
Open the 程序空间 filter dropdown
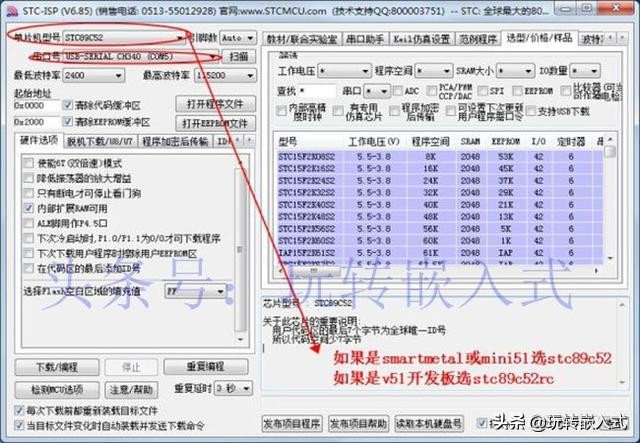[433, 71]
